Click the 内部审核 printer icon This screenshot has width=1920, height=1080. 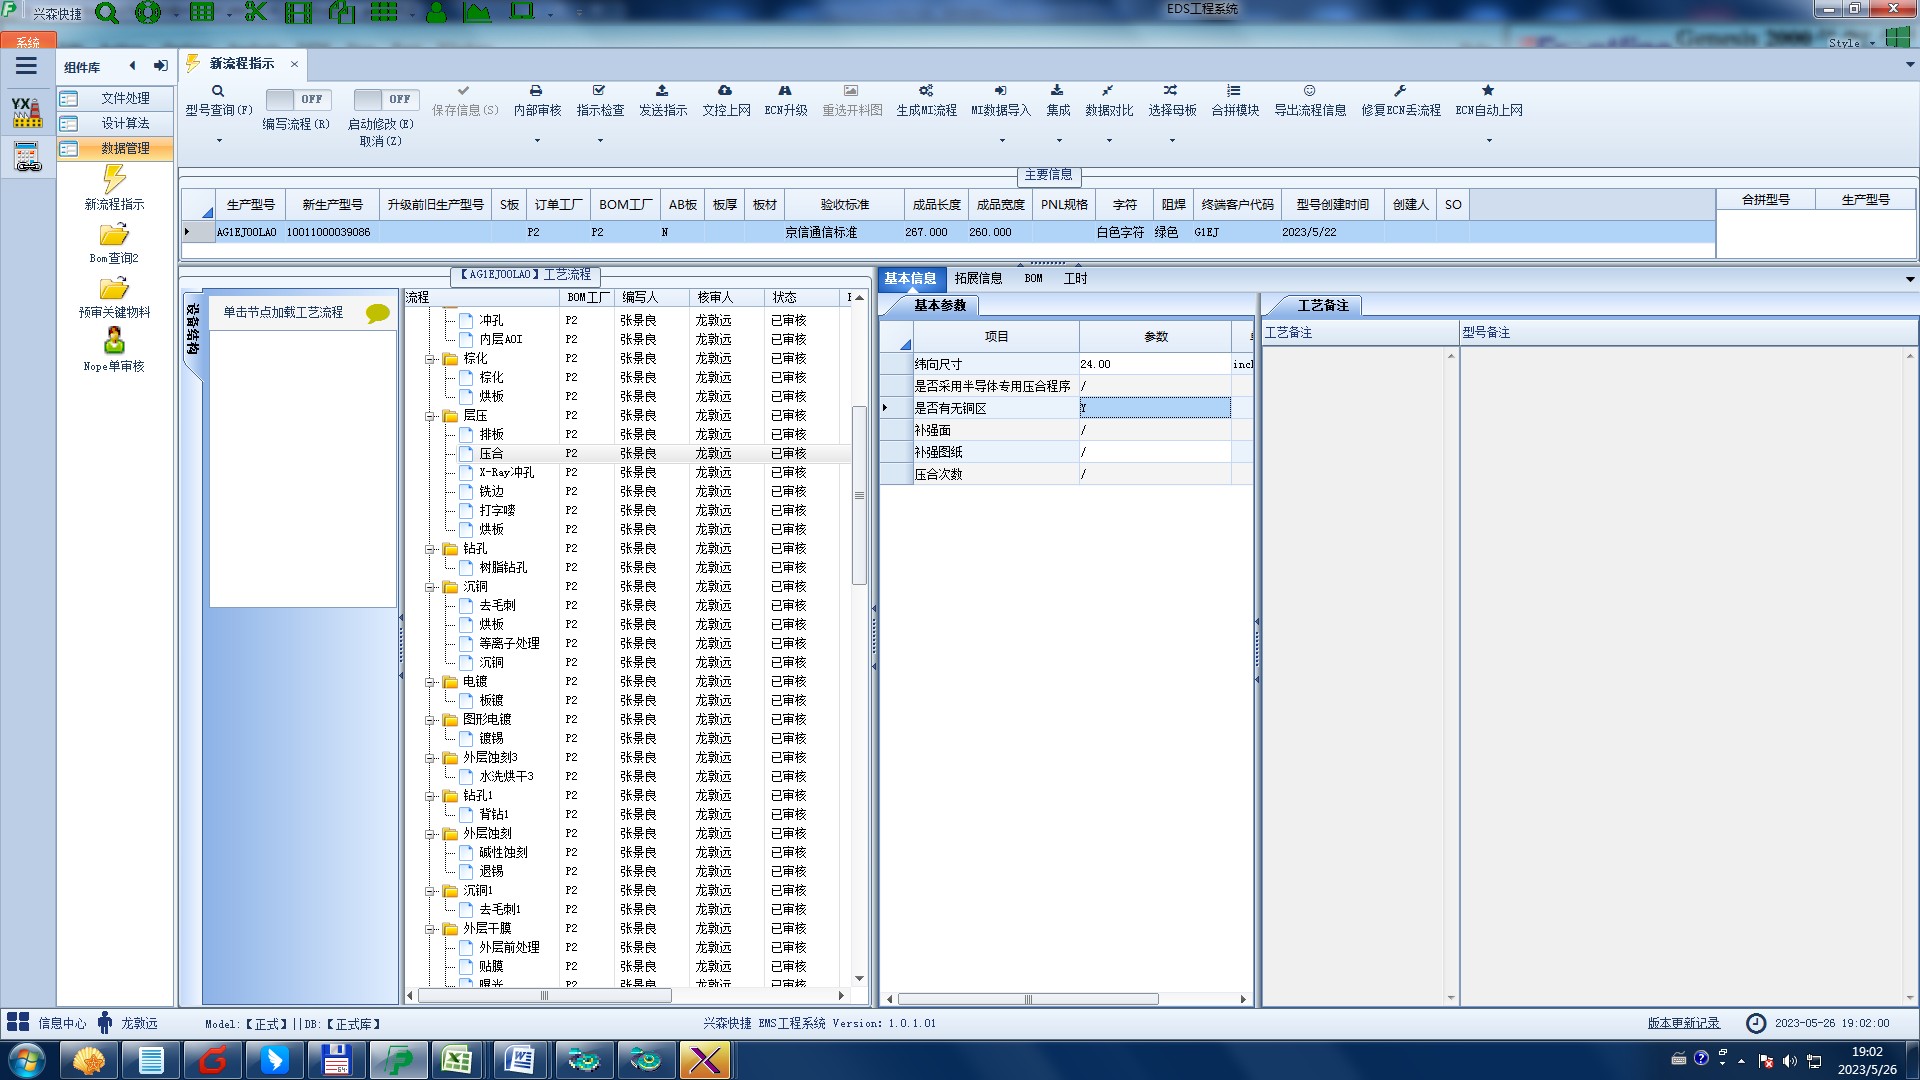pyautogui.click(x=536, y=91)
